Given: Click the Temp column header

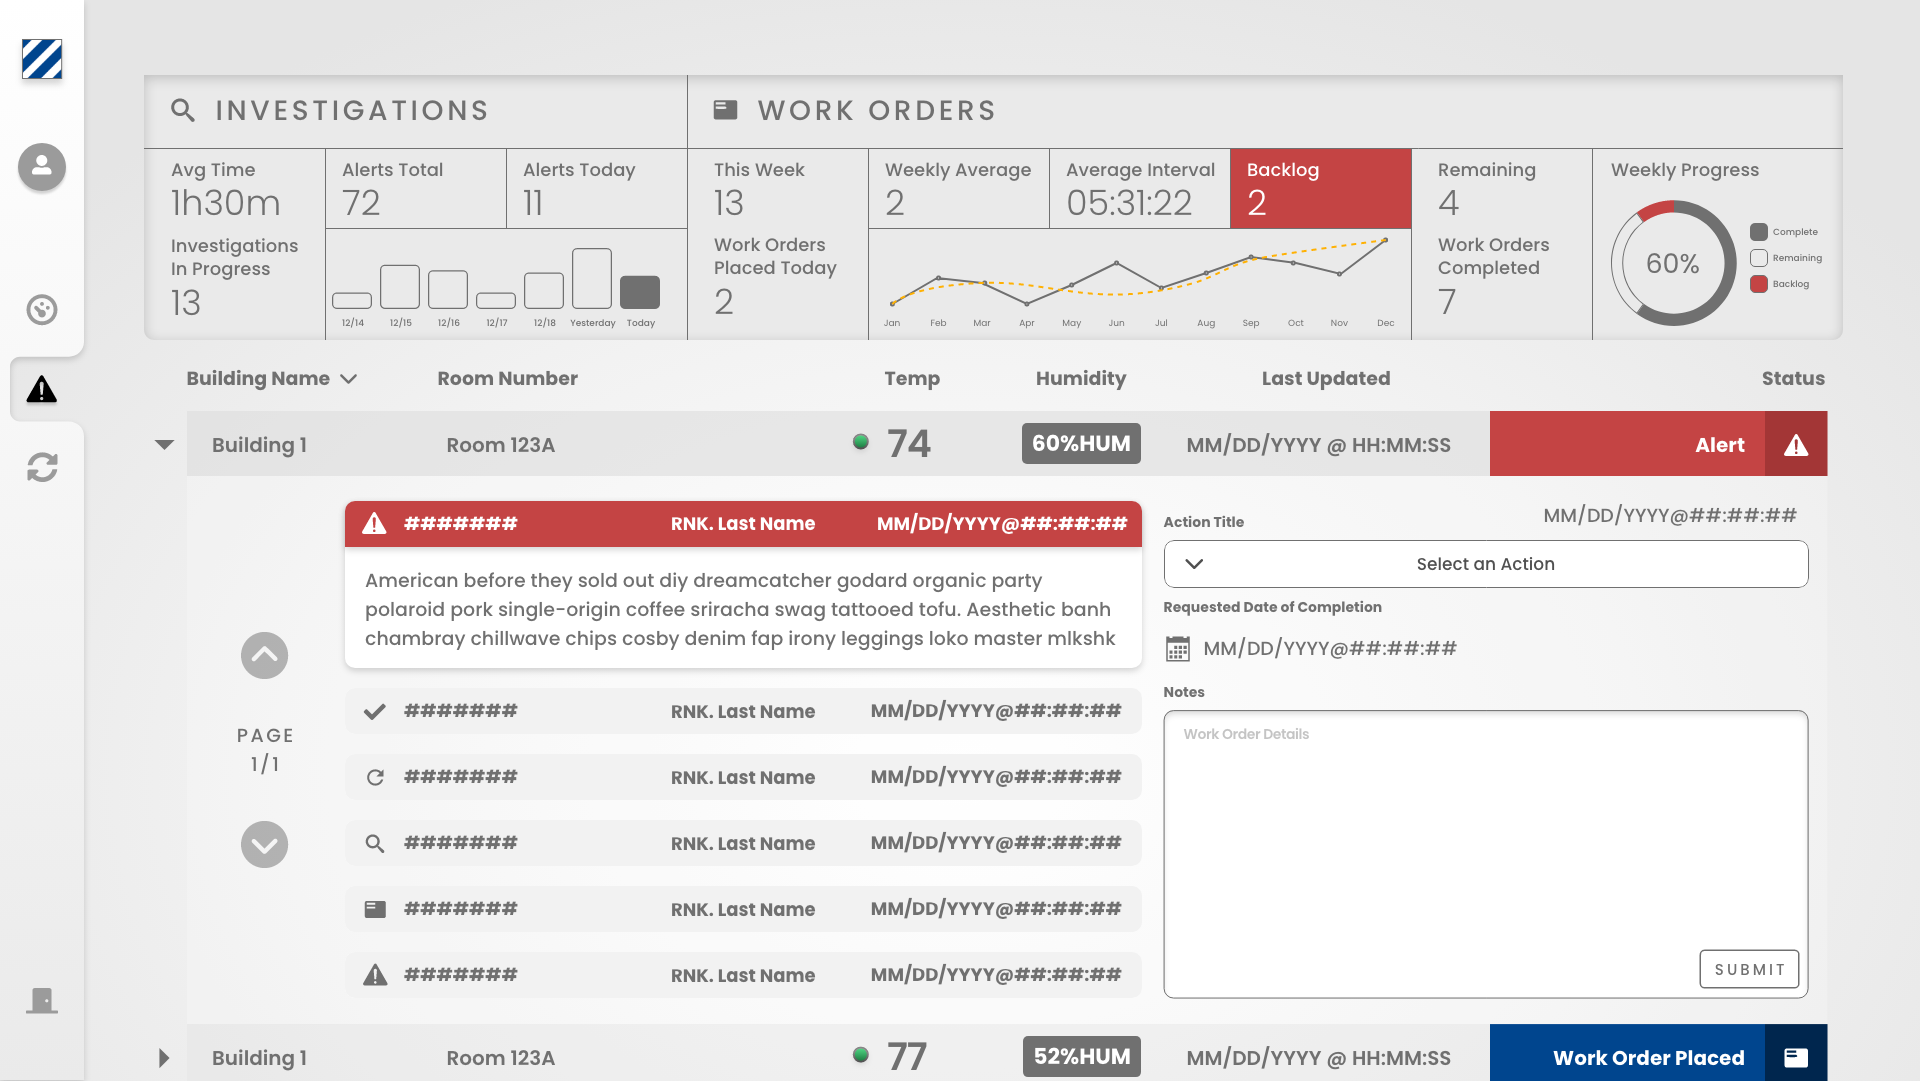Looking at the screenshot, I should point(912,379).
